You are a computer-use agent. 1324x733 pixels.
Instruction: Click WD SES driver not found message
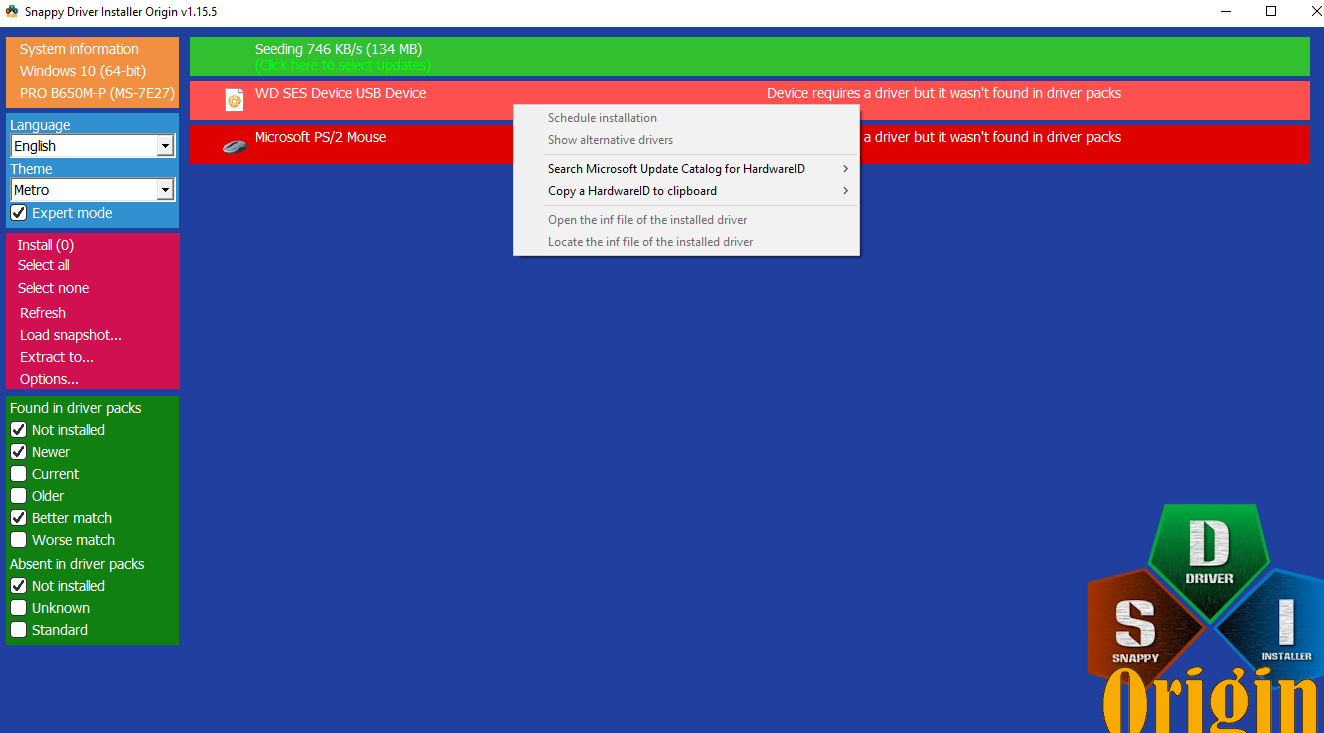tap(944, 93)
